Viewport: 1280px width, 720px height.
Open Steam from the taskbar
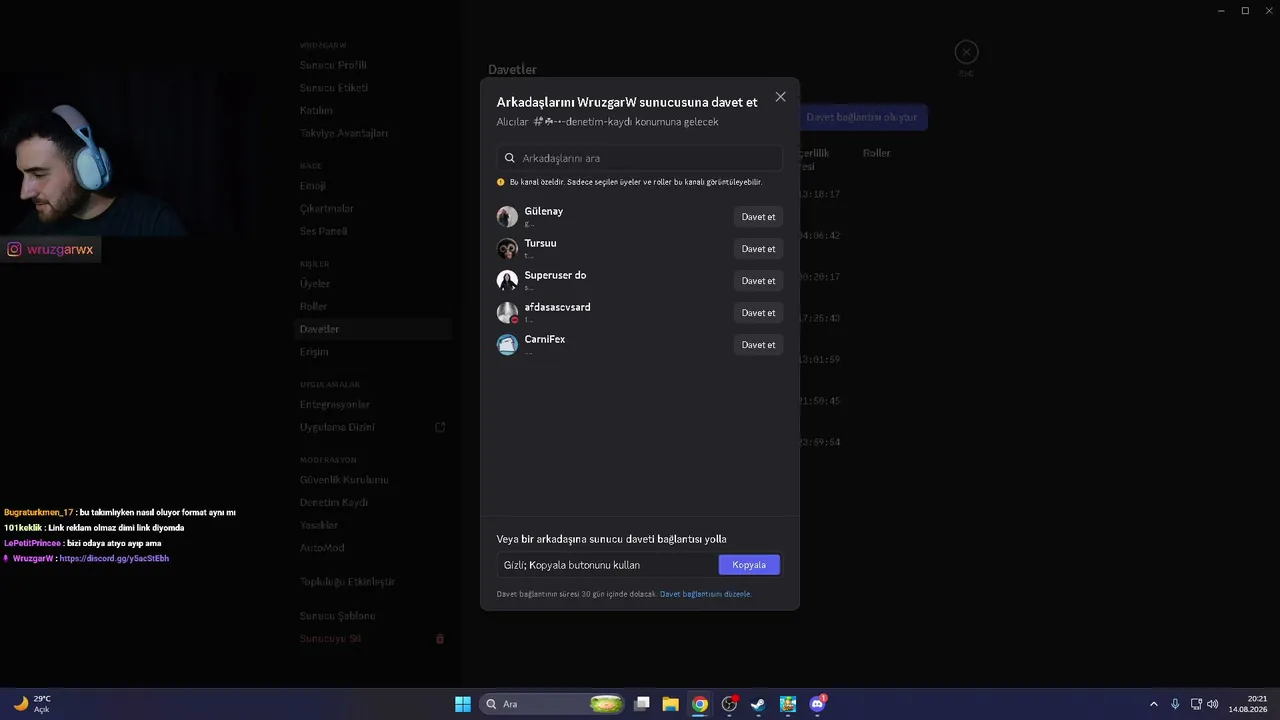click(758, 704)
